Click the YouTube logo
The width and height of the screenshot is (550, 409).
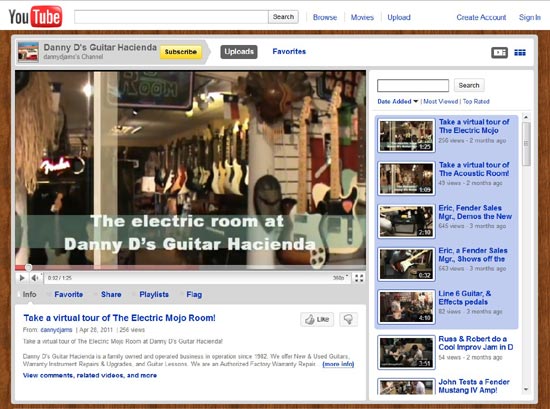tap(35, 16)
